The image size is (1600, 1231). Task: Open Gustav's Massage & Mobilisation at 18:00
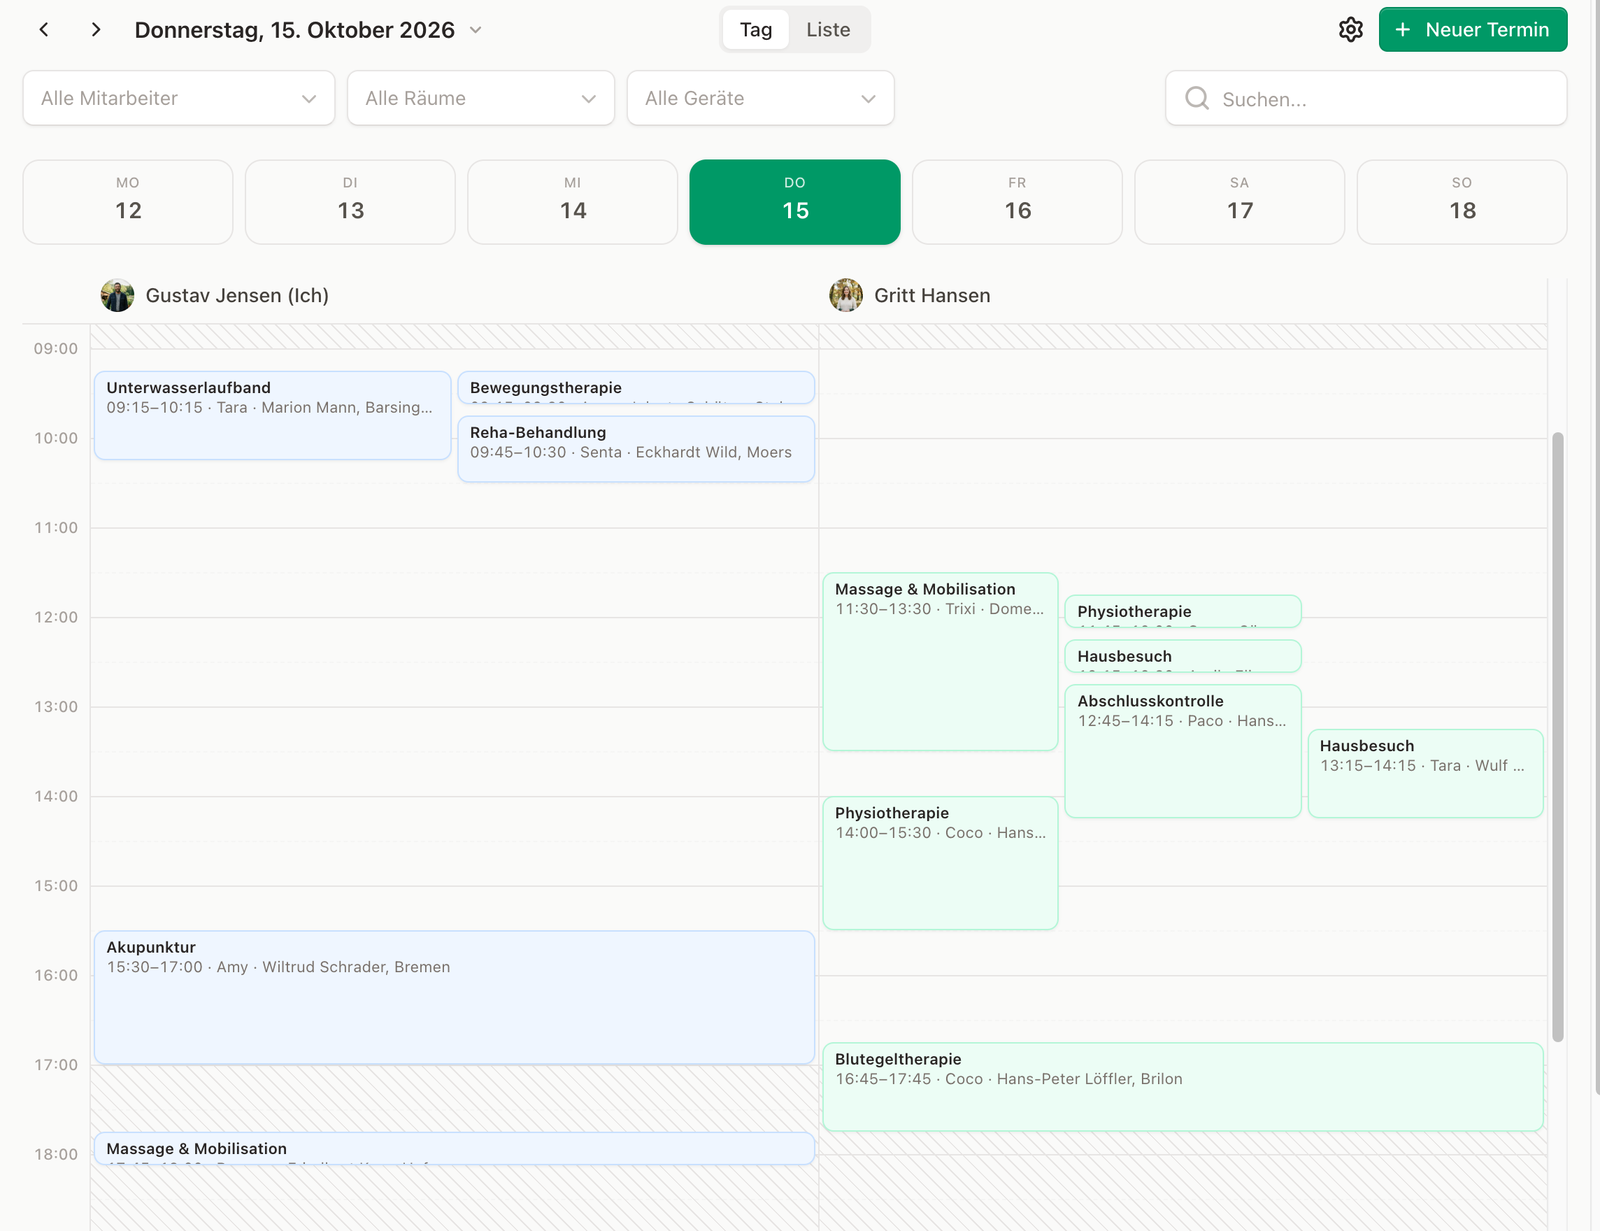pyautogui.click(x=454, y=1149)
